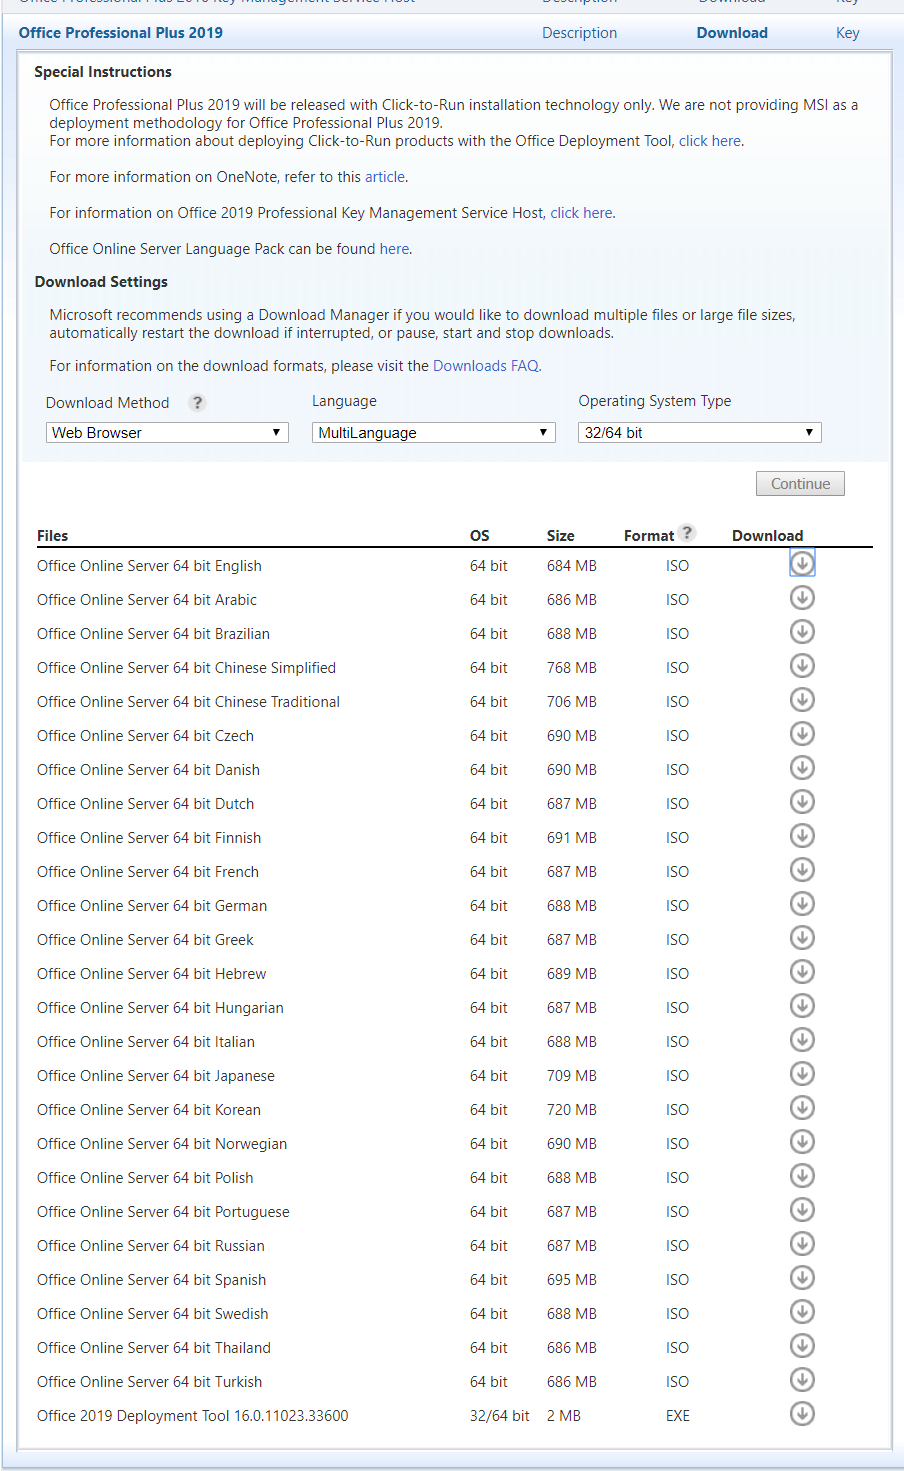904x1471 pixels.
Task: Download Office Online Server Japanese
Action: [x=802, y=1074]
